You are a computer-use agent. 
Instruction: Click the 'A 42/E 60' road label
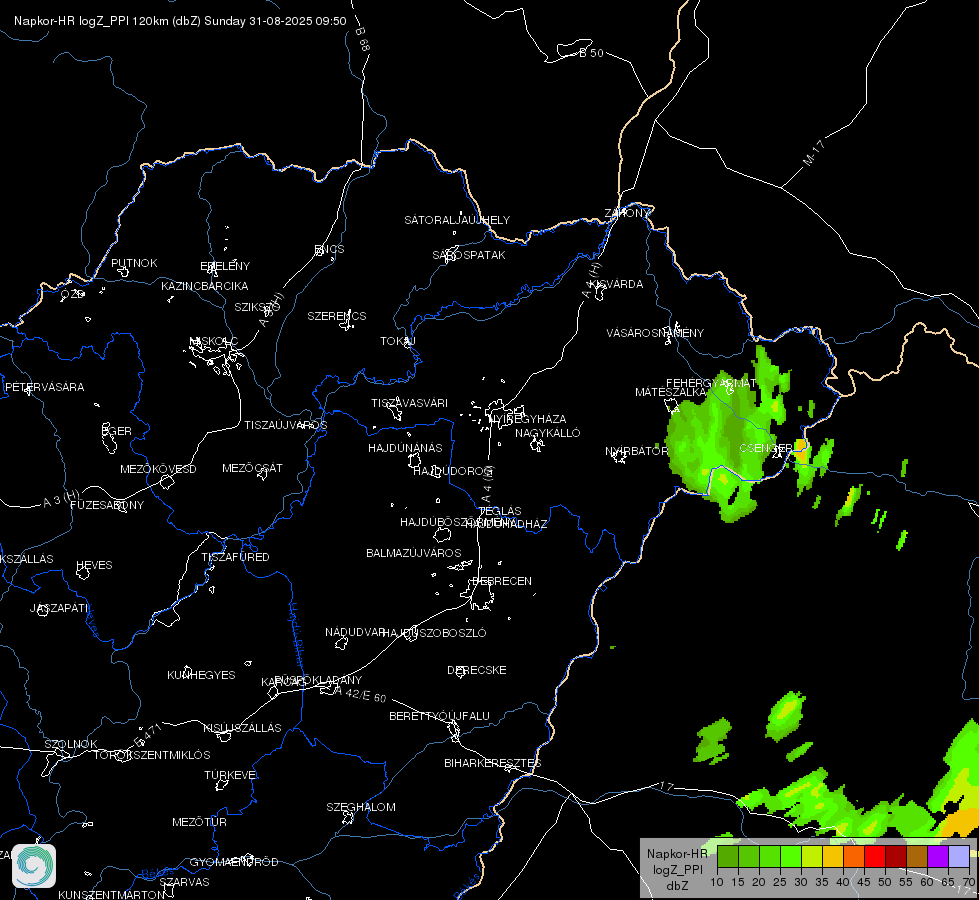360,693
